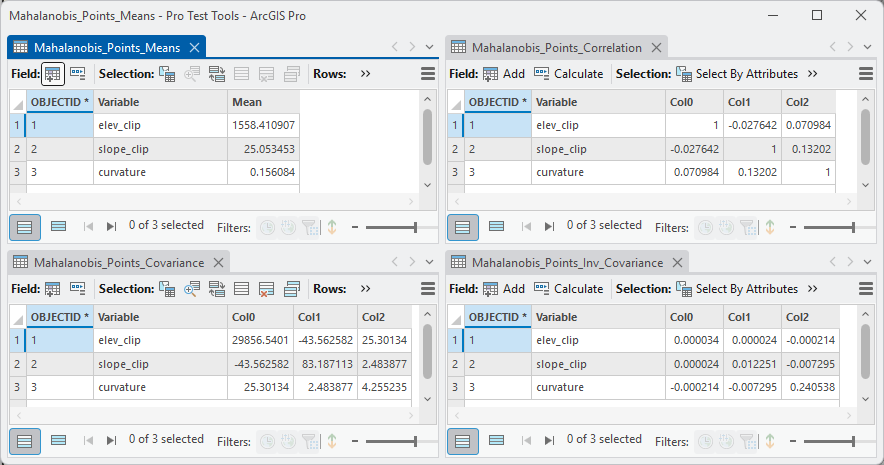Toggle Show Selected Records in Covariance table
The image size is (884, 465).
pyautogui.click(x=59, y=441)
